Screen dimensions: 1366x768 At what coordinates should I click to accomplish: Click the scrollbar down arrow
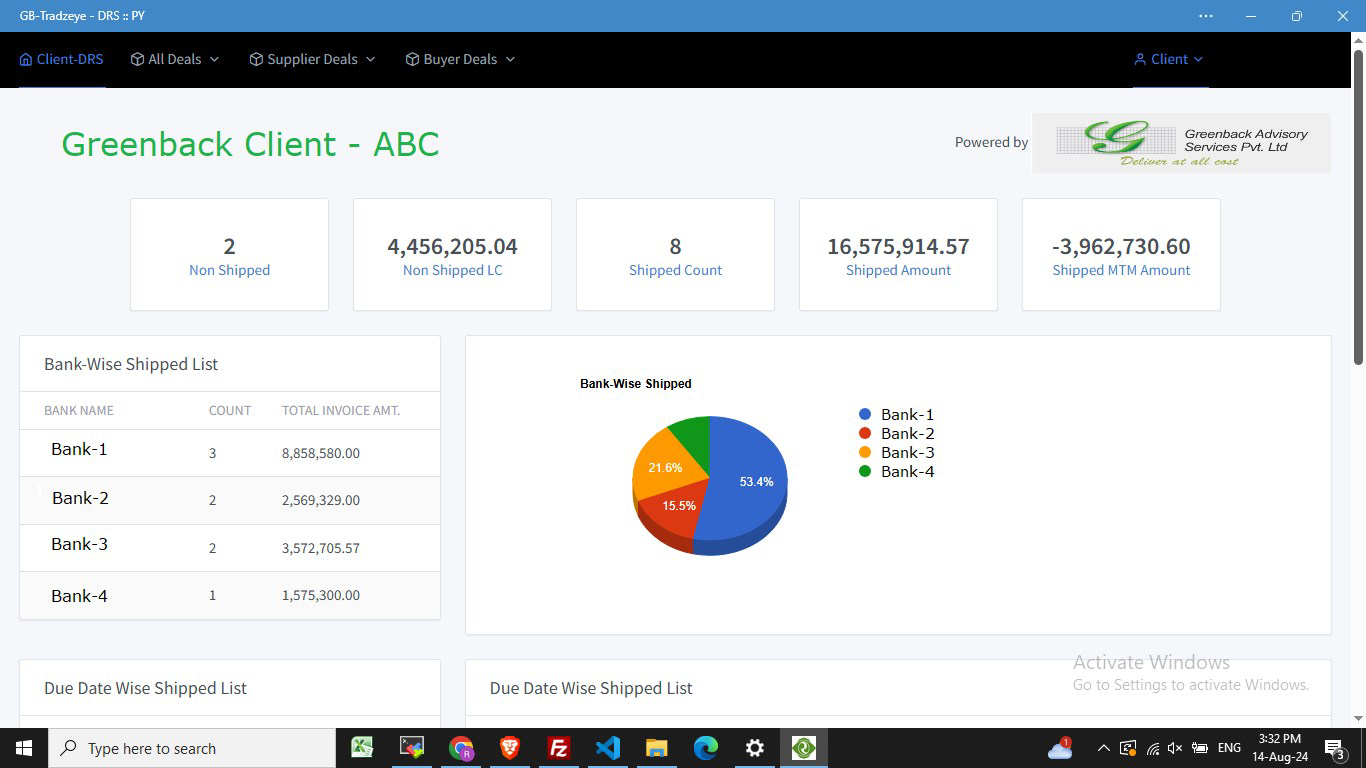click(1358, 718)
